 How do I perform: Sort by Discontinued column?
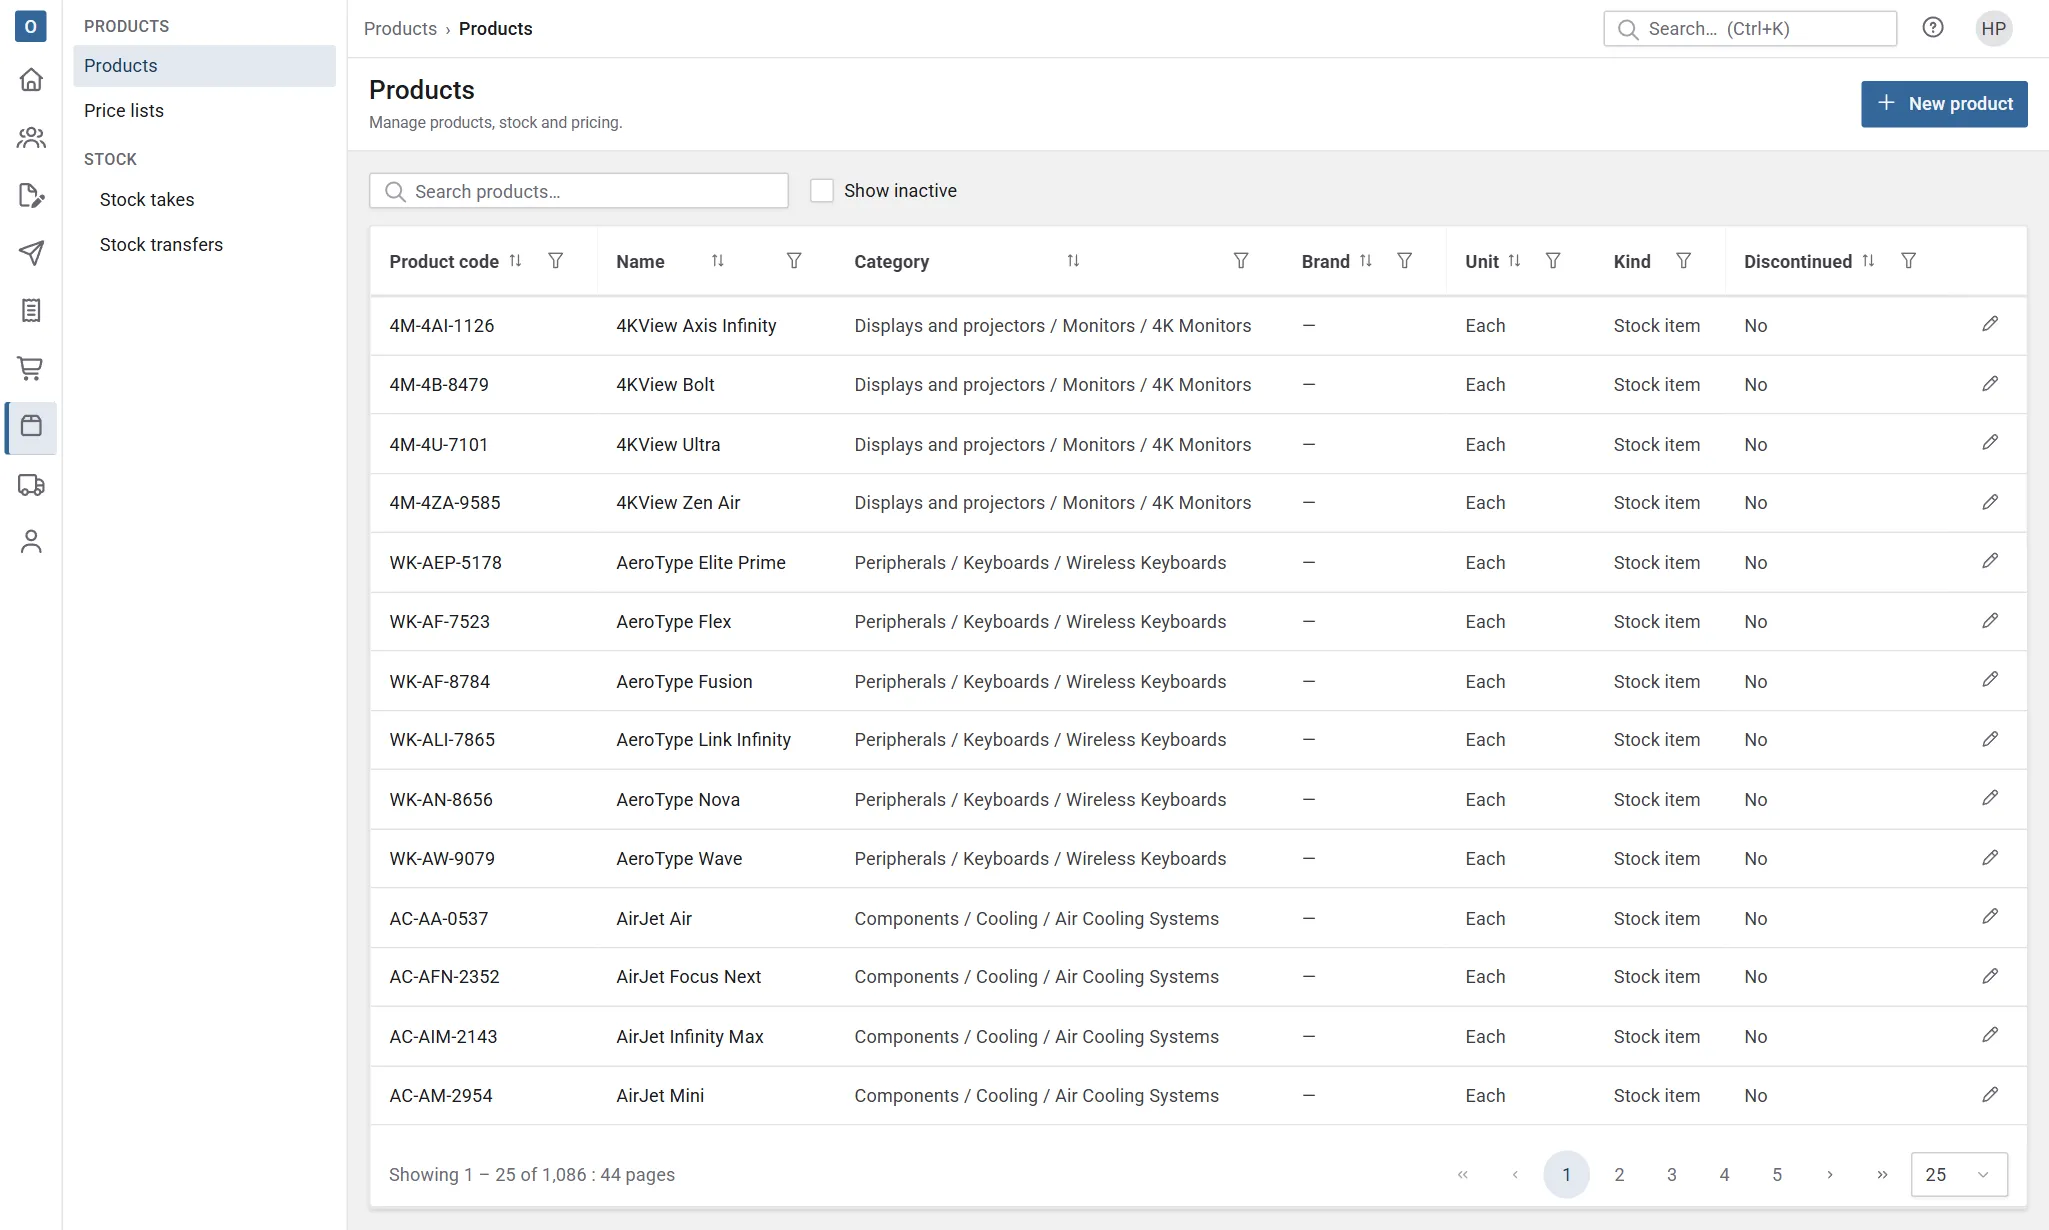pyautogui.click(x=1868, y=261)
